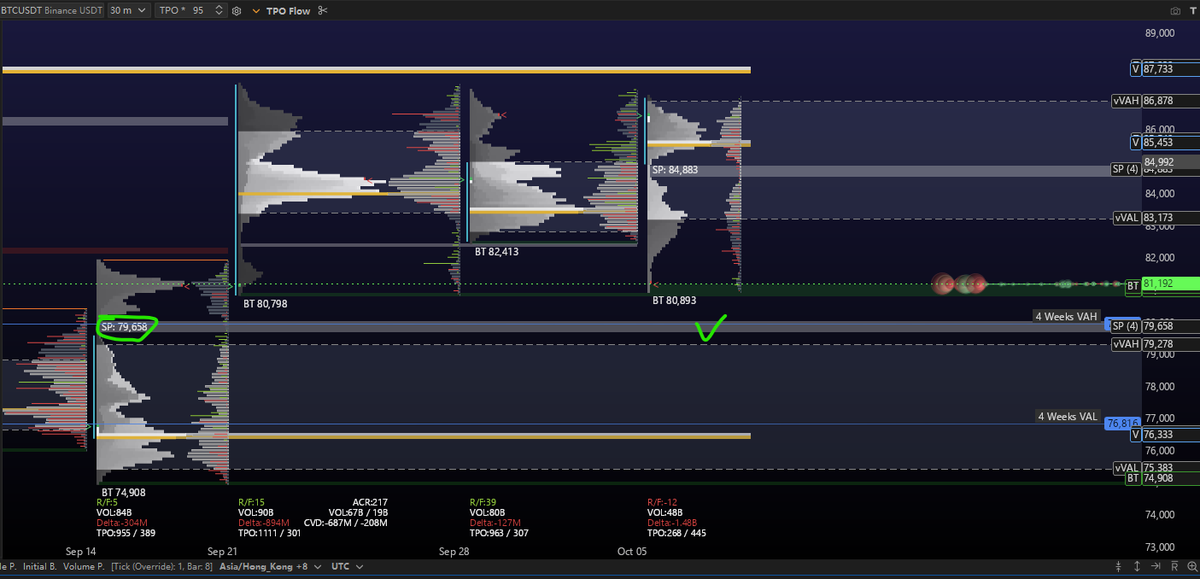Open the chart settings gear icon
Viewport: 1200px width, 579px height.
pos(236,10)
